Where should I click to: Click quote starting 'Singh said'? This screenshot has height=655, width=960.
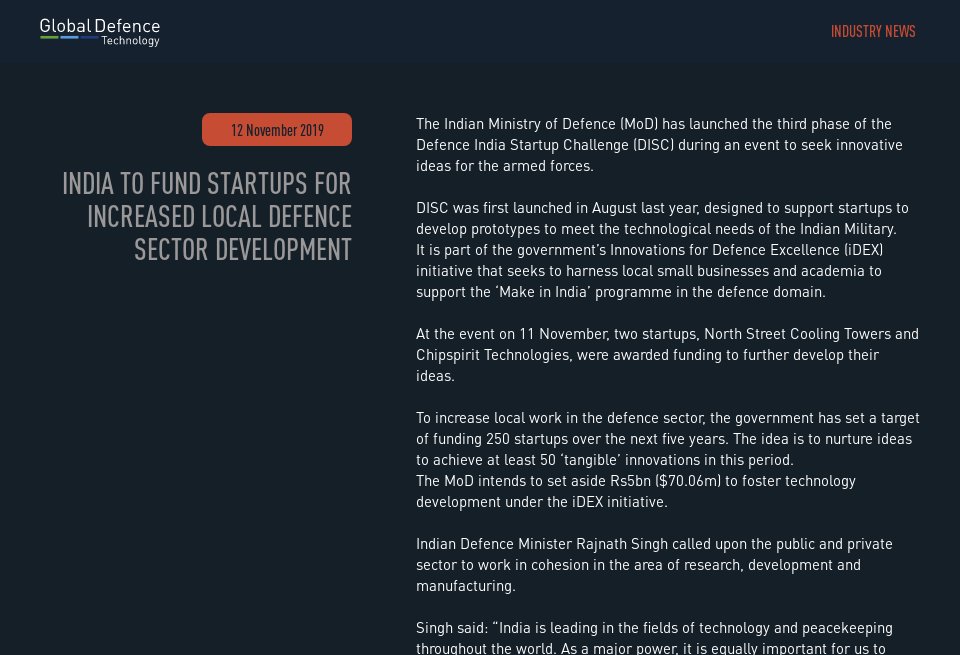point(654,638)
